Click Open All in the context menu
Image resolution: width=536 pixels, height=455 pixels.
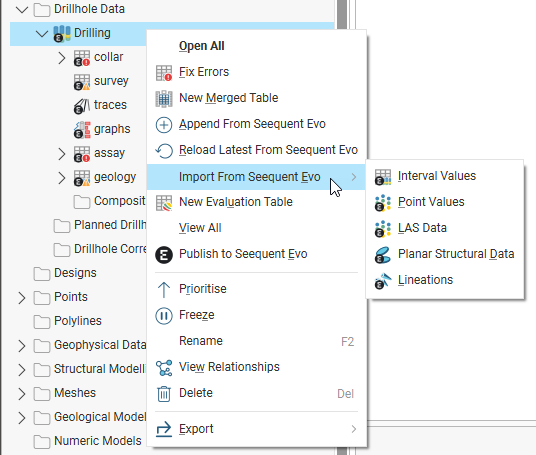point(202,46)
